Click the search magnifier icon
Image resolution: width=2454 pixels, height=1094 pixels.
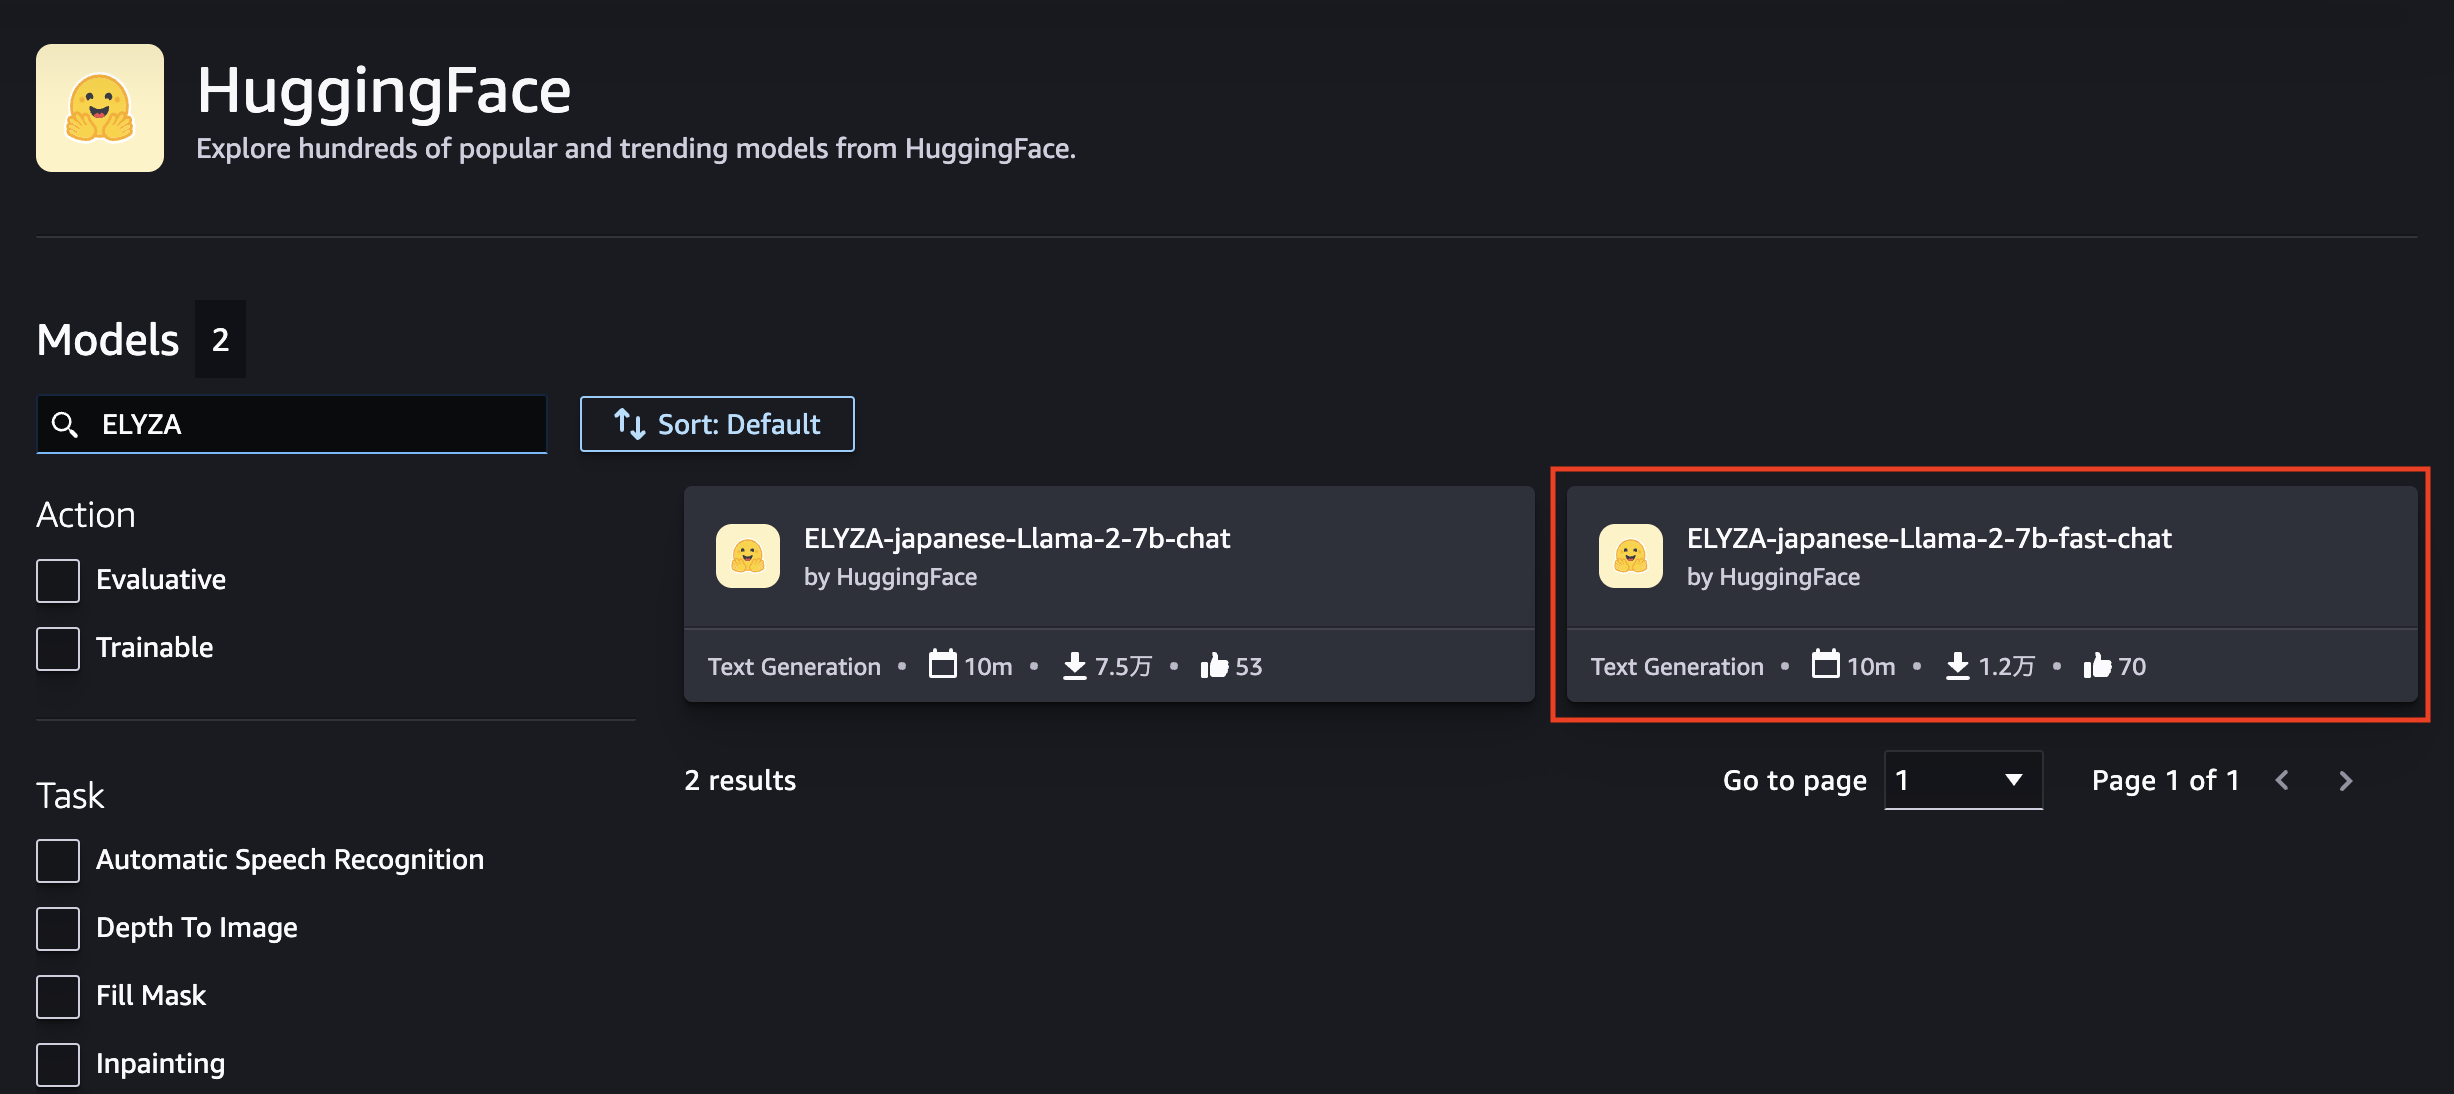click(x=65, y=425)
